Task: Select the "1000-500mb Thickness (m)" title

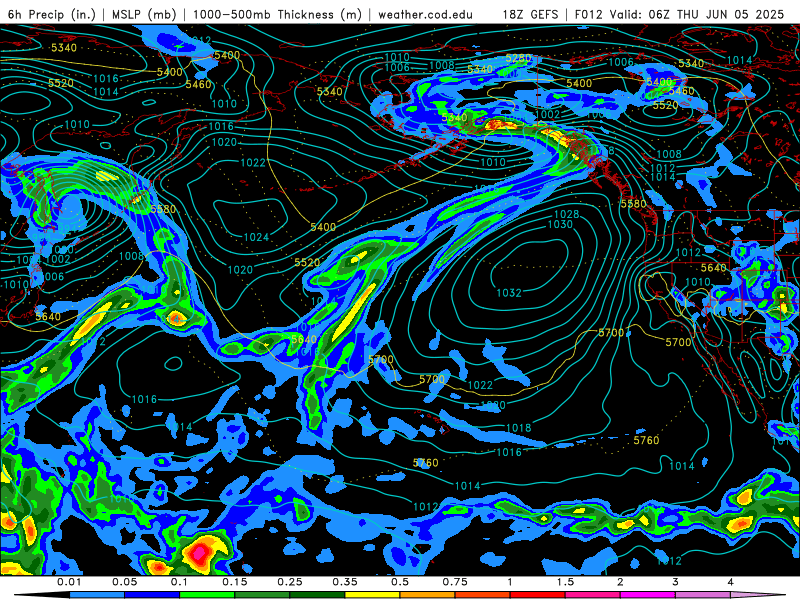Action: pos(277,14)
